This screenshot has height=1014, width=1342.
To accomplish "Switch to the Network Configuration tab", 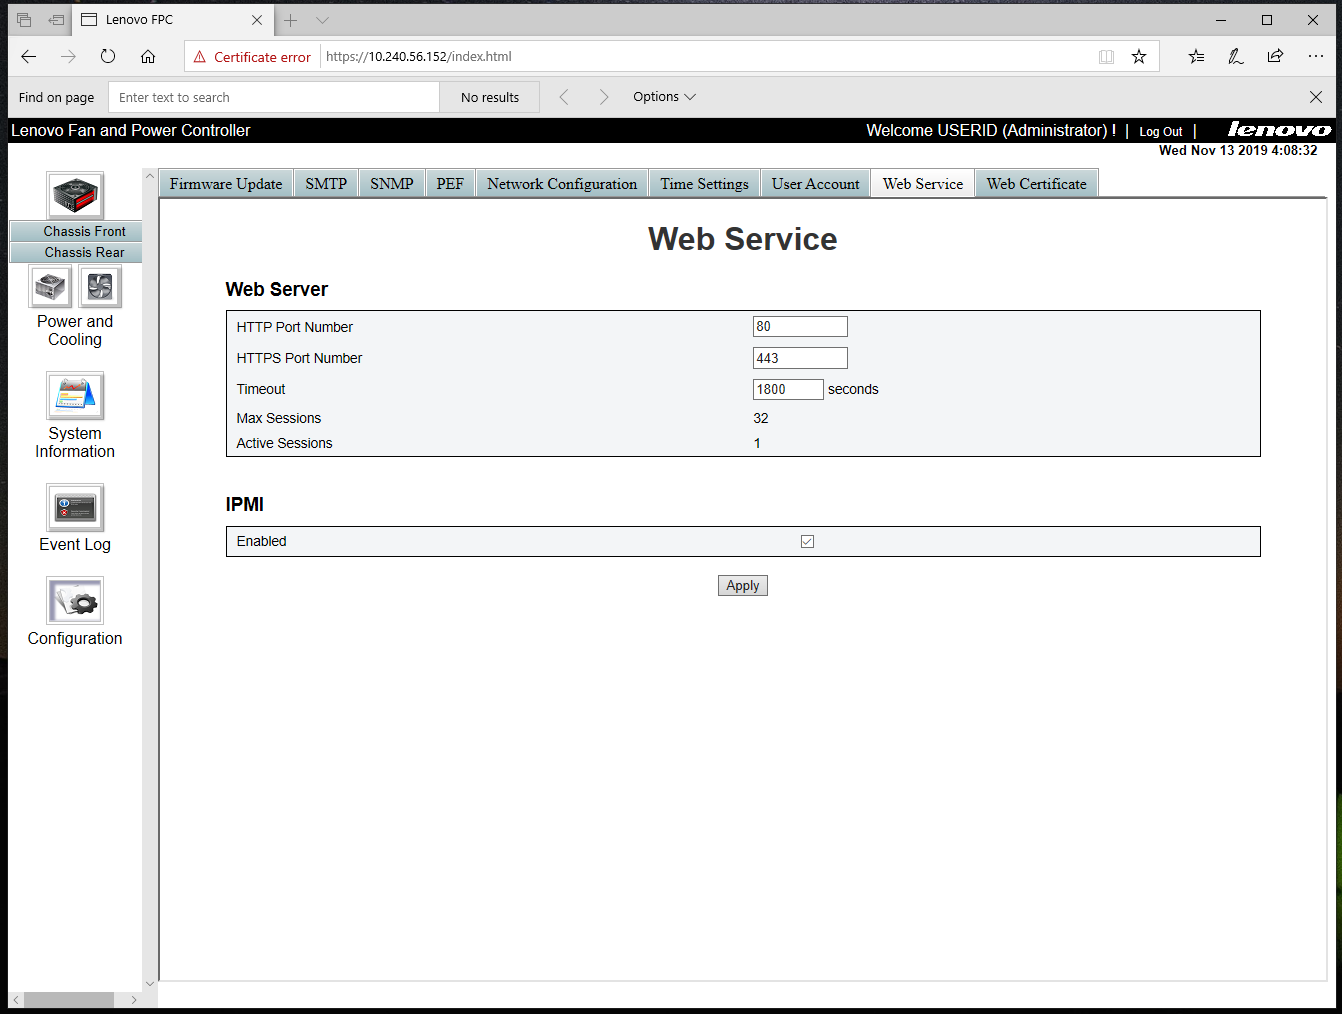I will coord(561,184).
